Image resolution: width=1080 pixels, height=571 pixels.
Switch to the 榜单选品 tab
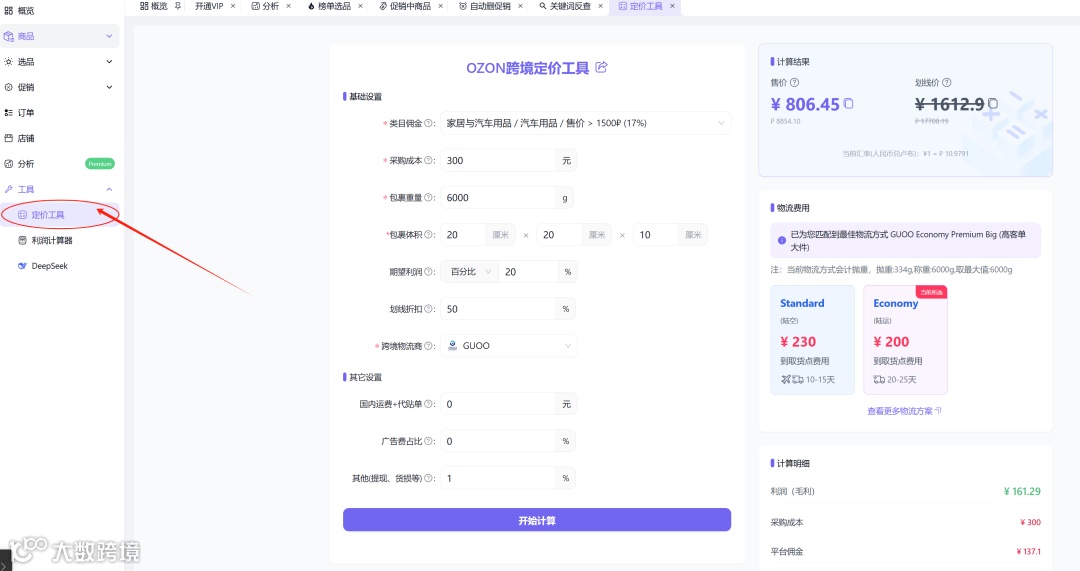click(329, 6)
